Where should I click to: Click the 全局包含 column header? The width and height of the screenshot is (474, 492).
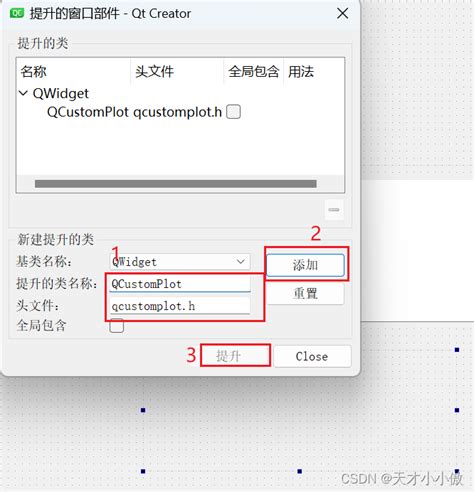254,71
